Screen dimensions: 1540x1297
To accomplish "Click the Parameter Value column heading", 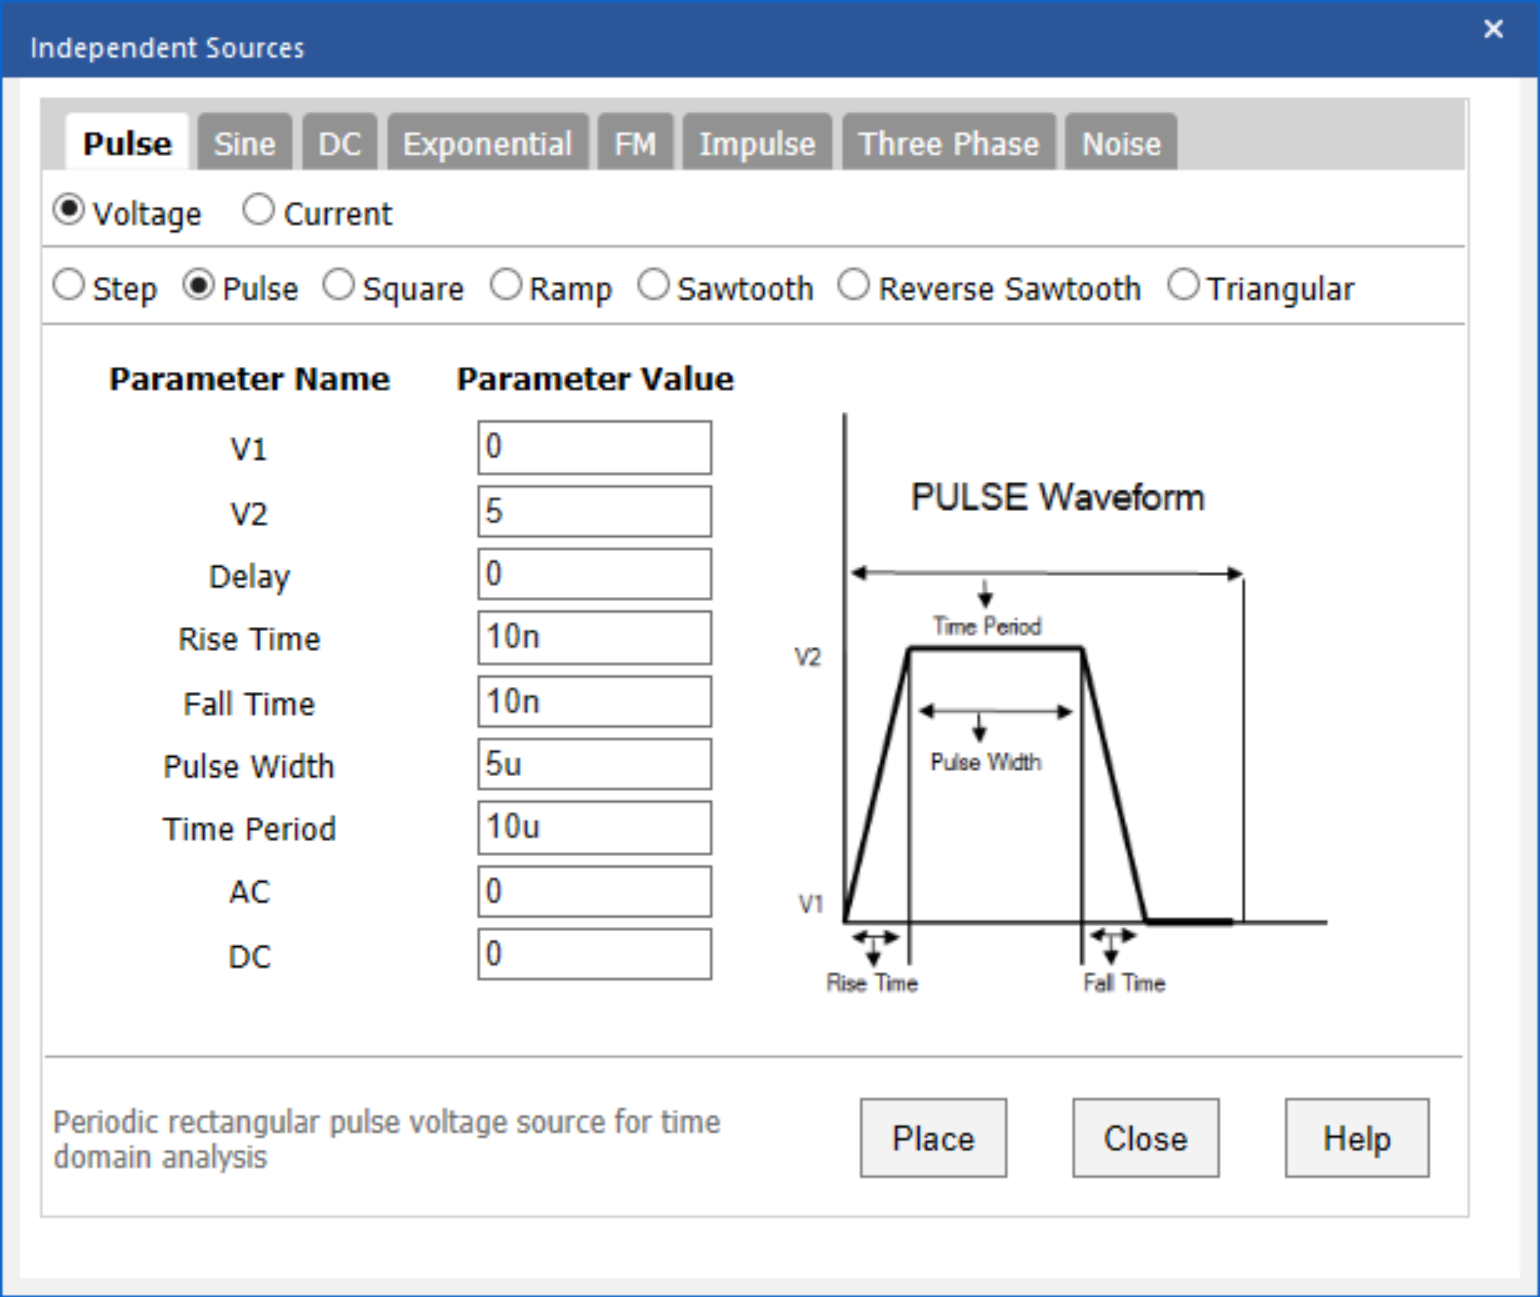I will 595,379.
